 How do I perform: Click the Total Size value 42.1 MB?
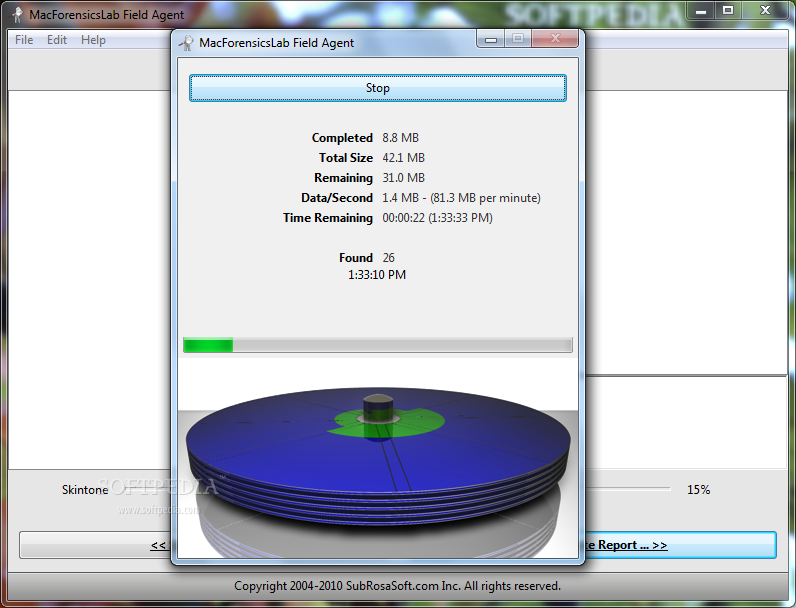[x=404, y=158]
